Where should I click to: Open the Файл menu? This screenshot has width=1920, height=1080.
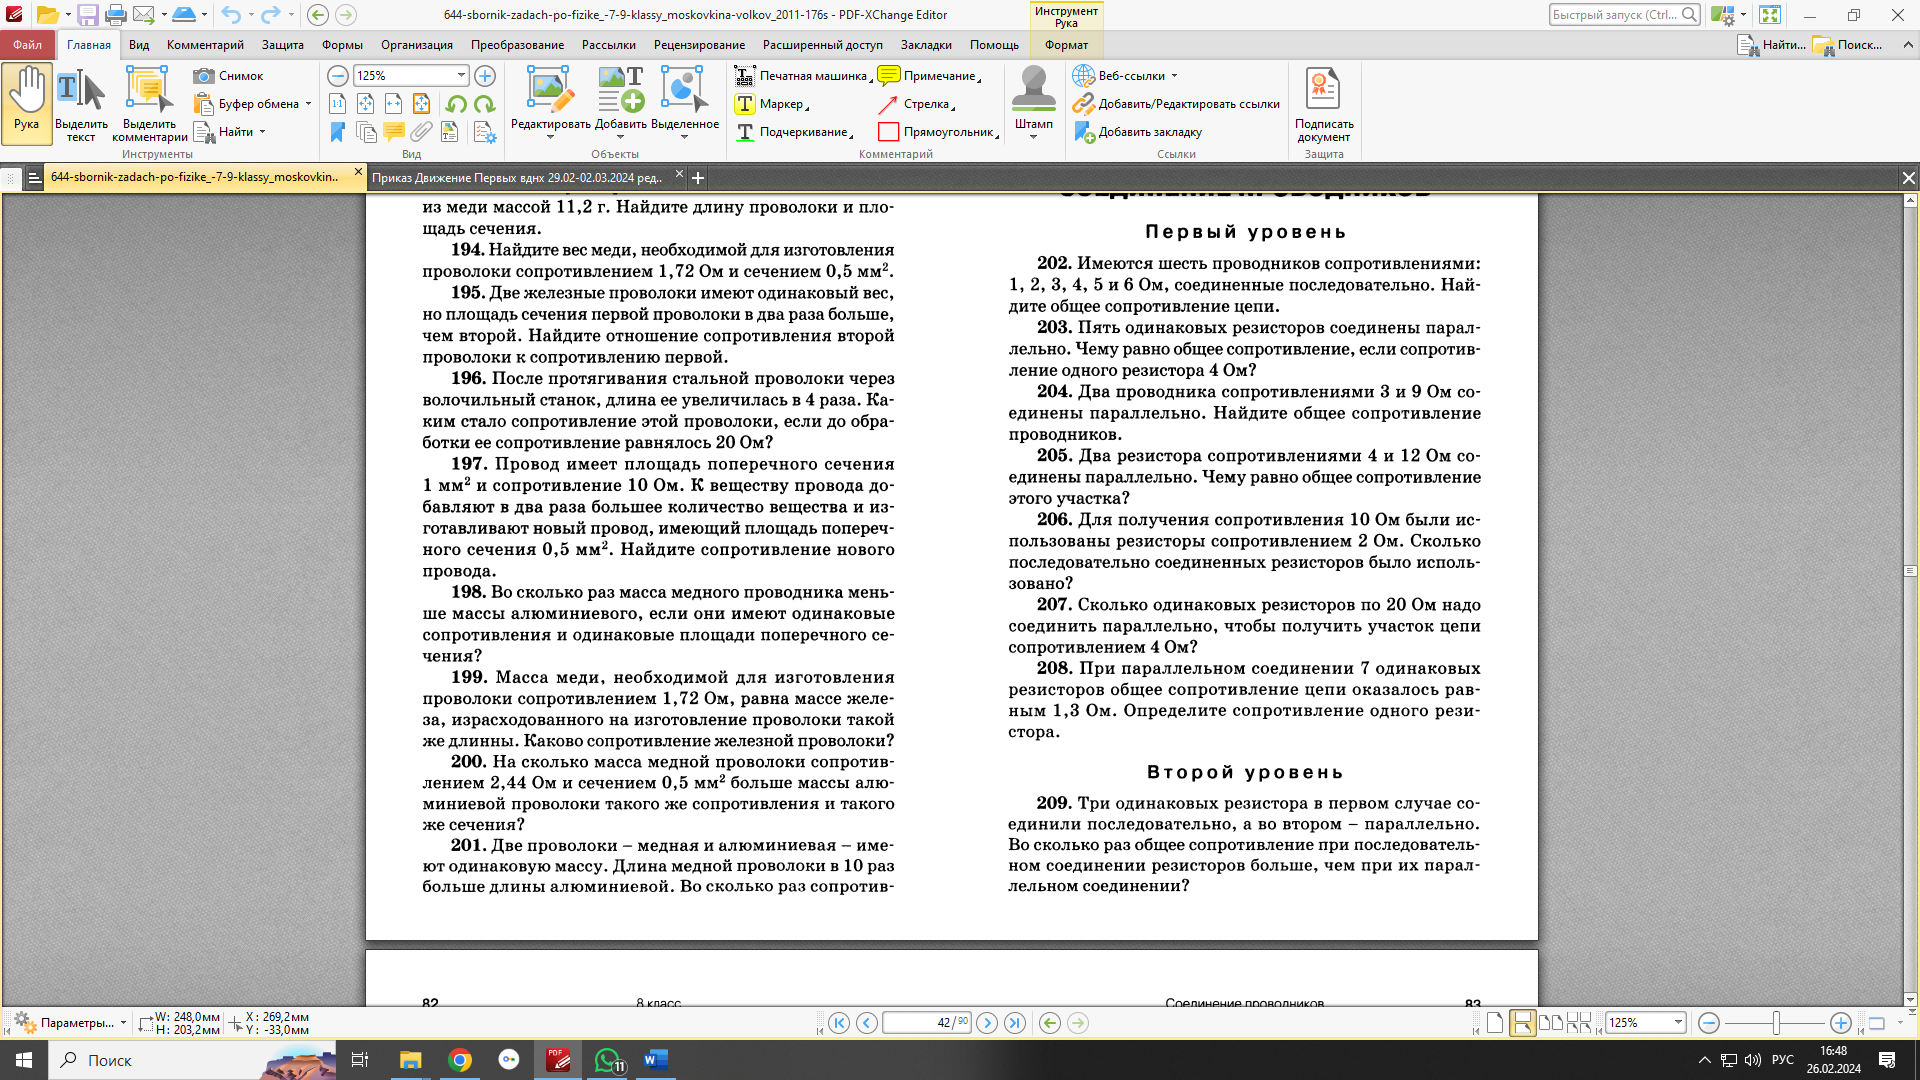pos(28,45)
